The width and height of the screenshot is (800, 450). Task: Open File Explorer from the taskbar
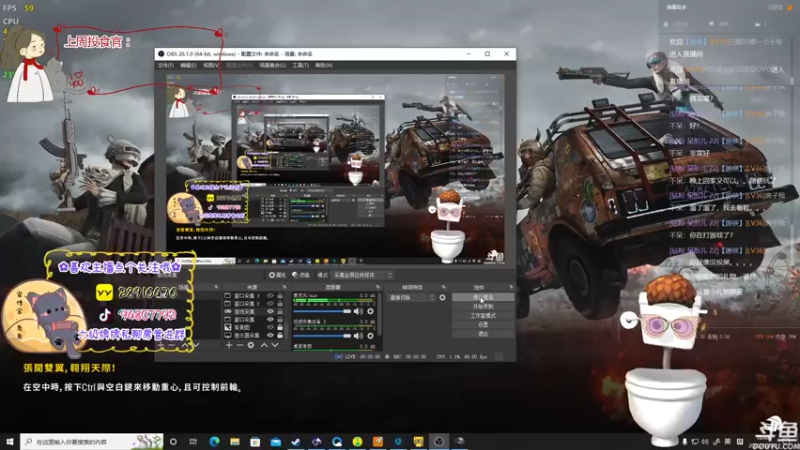pyautogui.click(x=235, y=441)
